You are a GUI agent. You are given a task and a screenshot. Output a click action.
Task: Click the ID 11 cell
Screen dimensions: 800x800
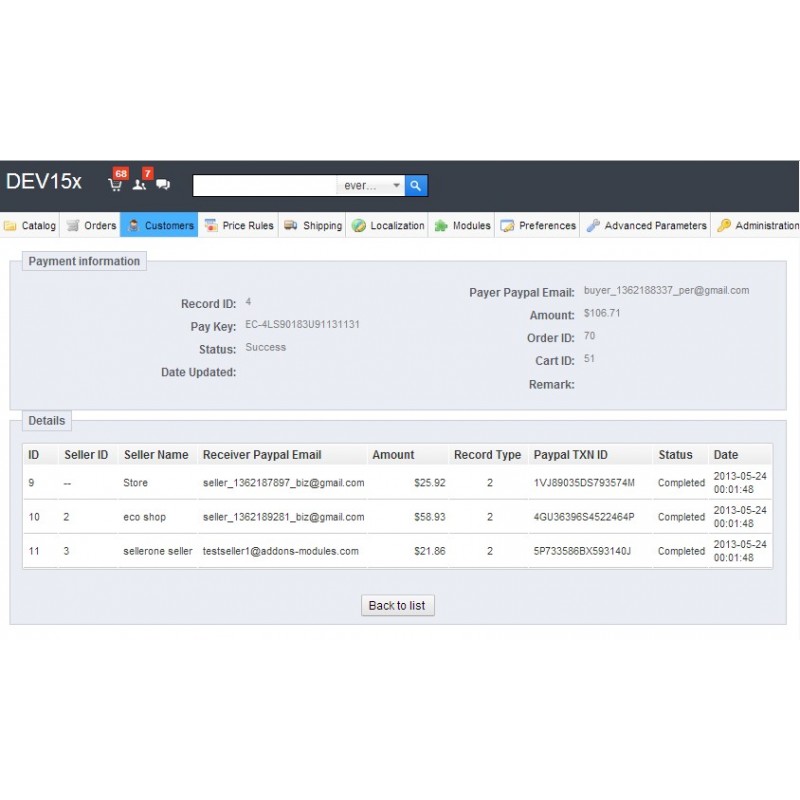coord(34,551)
